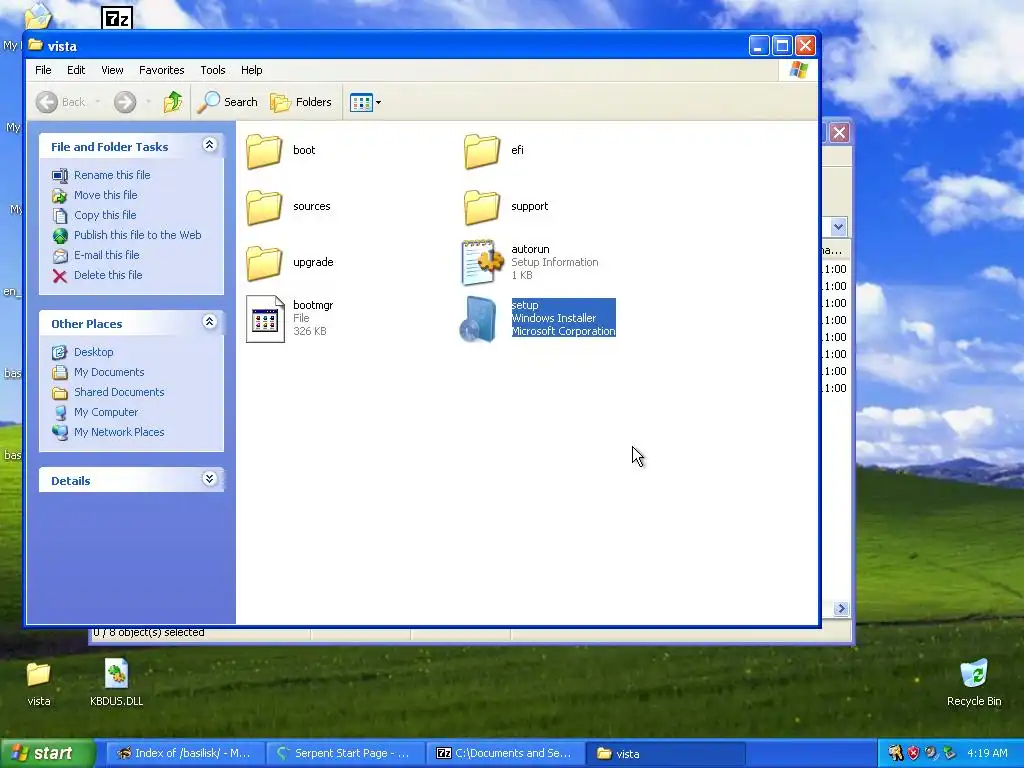Toggle the Folders pane
The height and width of the screenshot is (768, 1024).
tap(301, 102)
